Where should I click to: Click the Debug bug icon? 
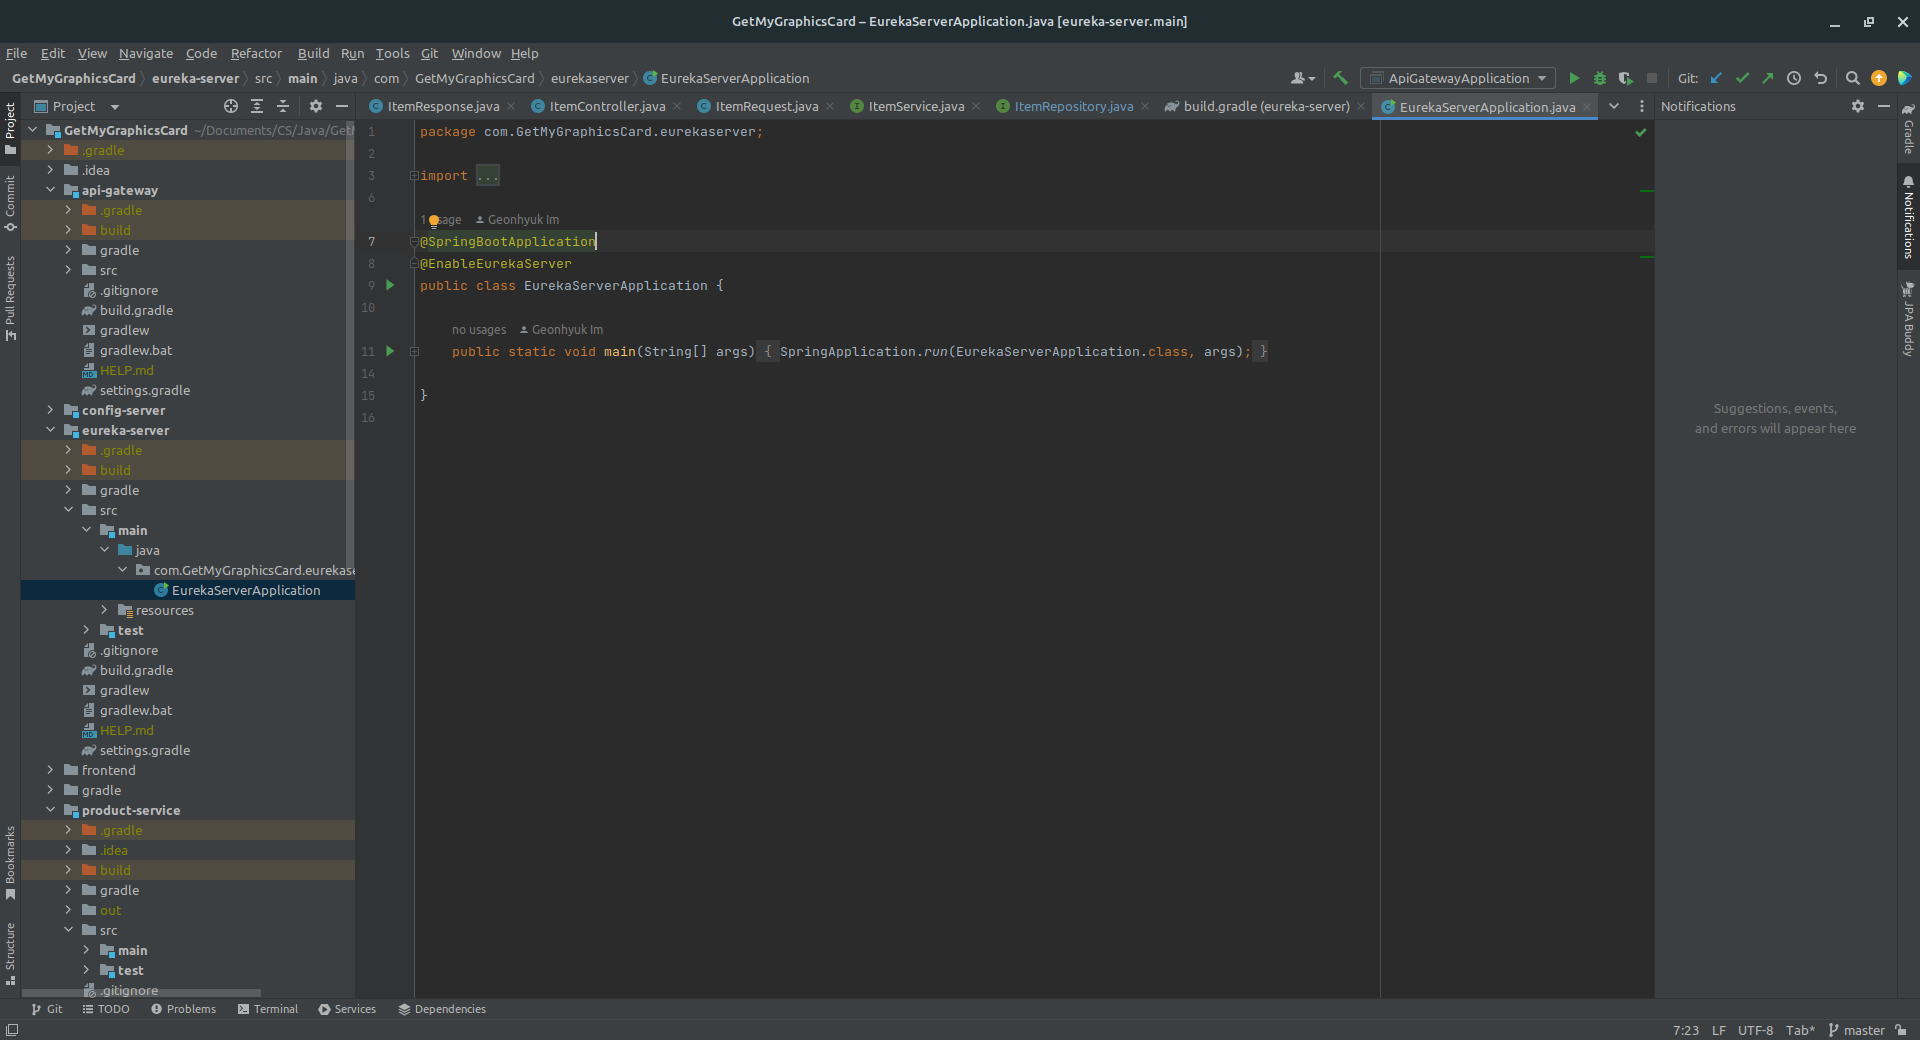[x=1600, y=78]
